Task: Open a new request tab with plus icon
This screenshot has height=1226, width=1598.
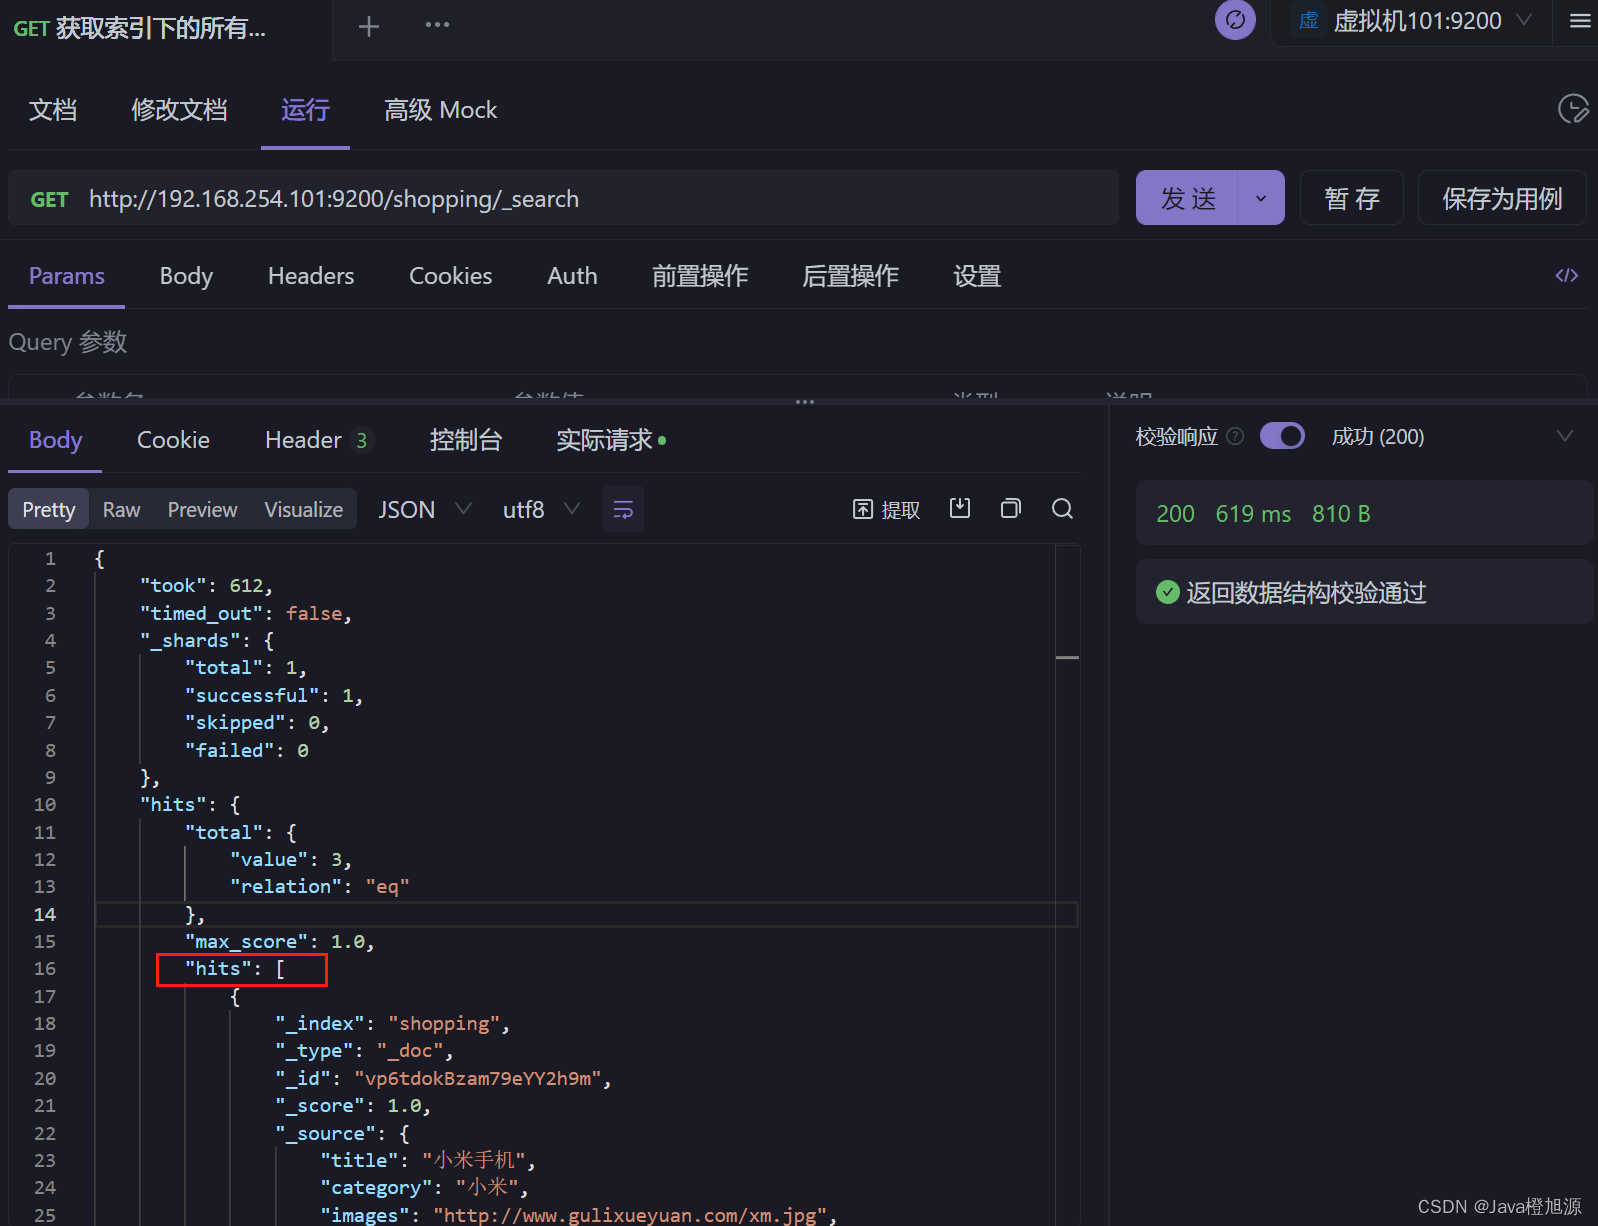Action: pos(369,26)
